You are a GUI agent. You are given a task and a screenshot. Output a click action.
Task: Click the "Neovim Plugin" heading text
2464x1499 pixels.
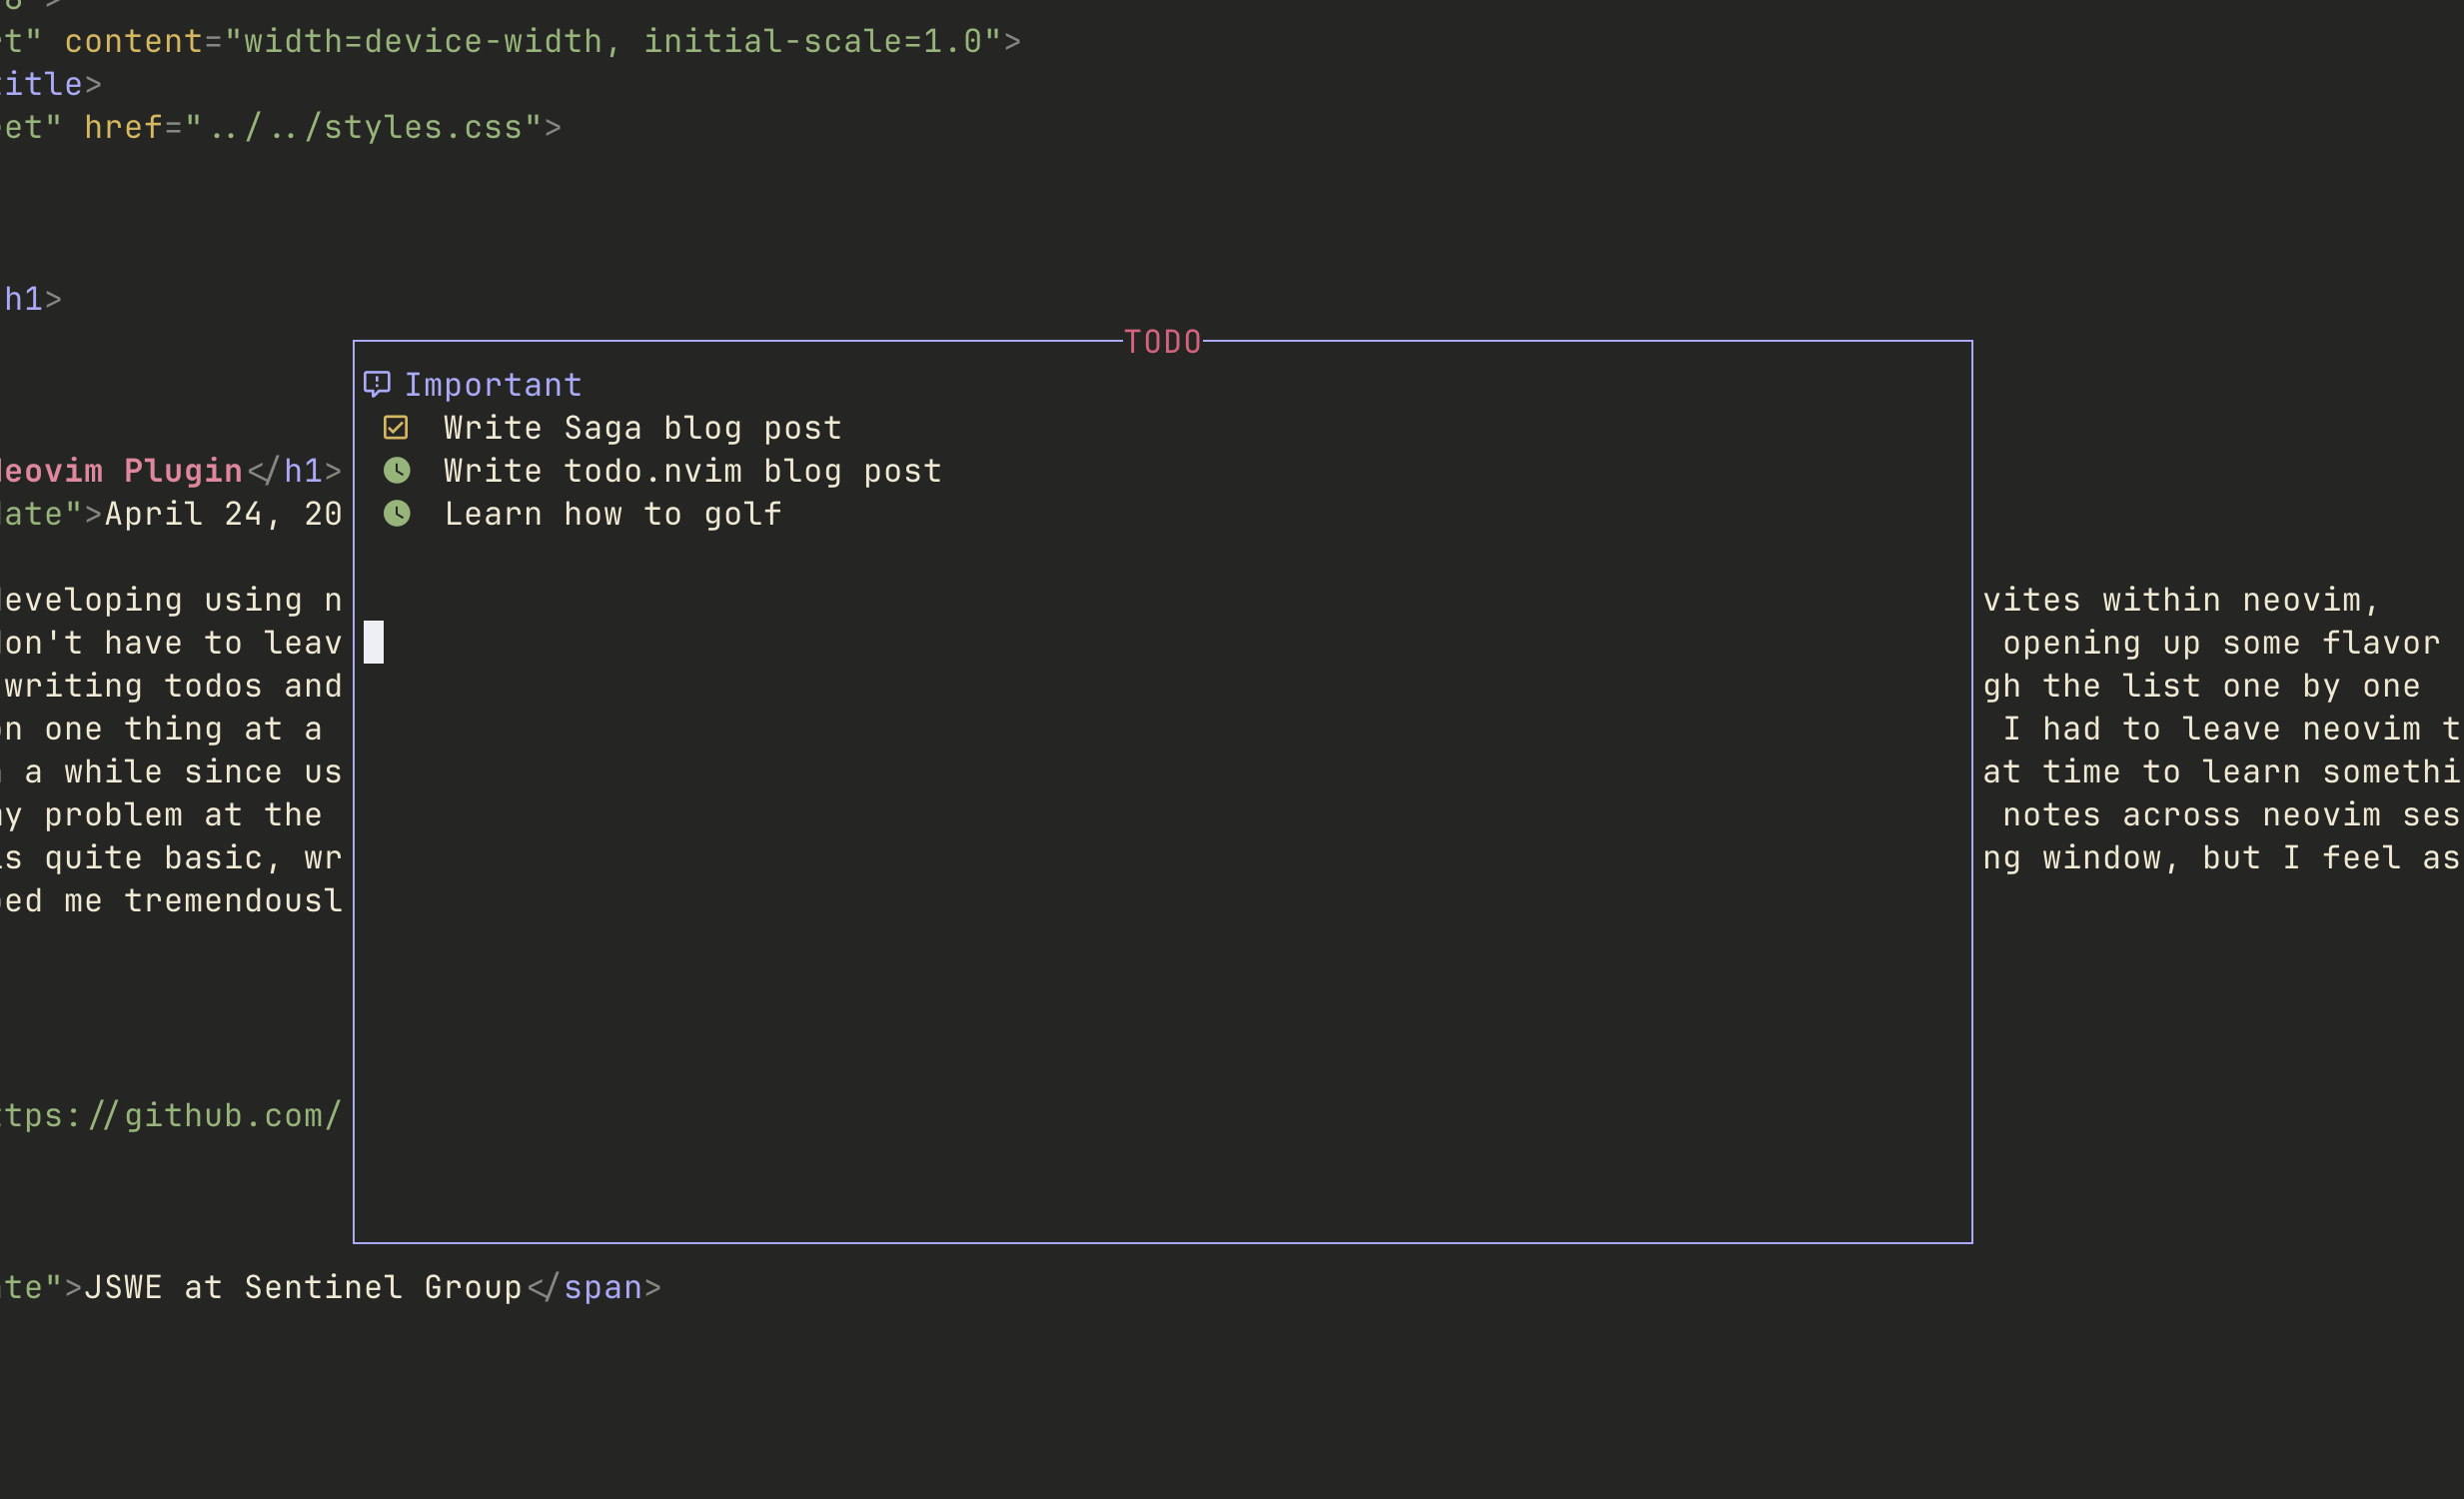[x=122, y=471]
